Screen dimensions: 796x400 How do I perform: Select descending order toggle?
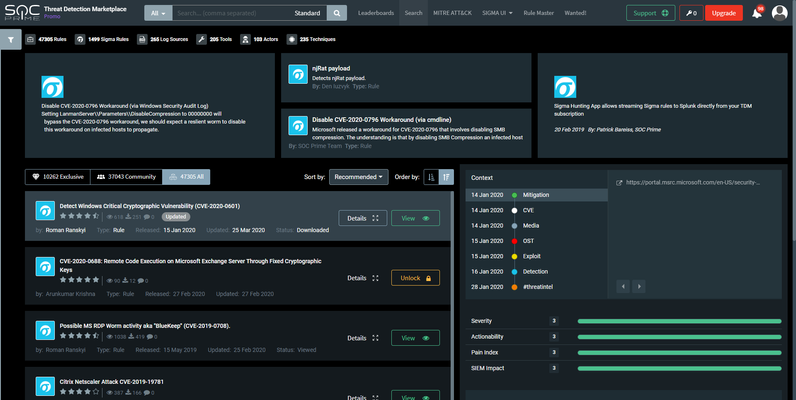click(446, 177)
